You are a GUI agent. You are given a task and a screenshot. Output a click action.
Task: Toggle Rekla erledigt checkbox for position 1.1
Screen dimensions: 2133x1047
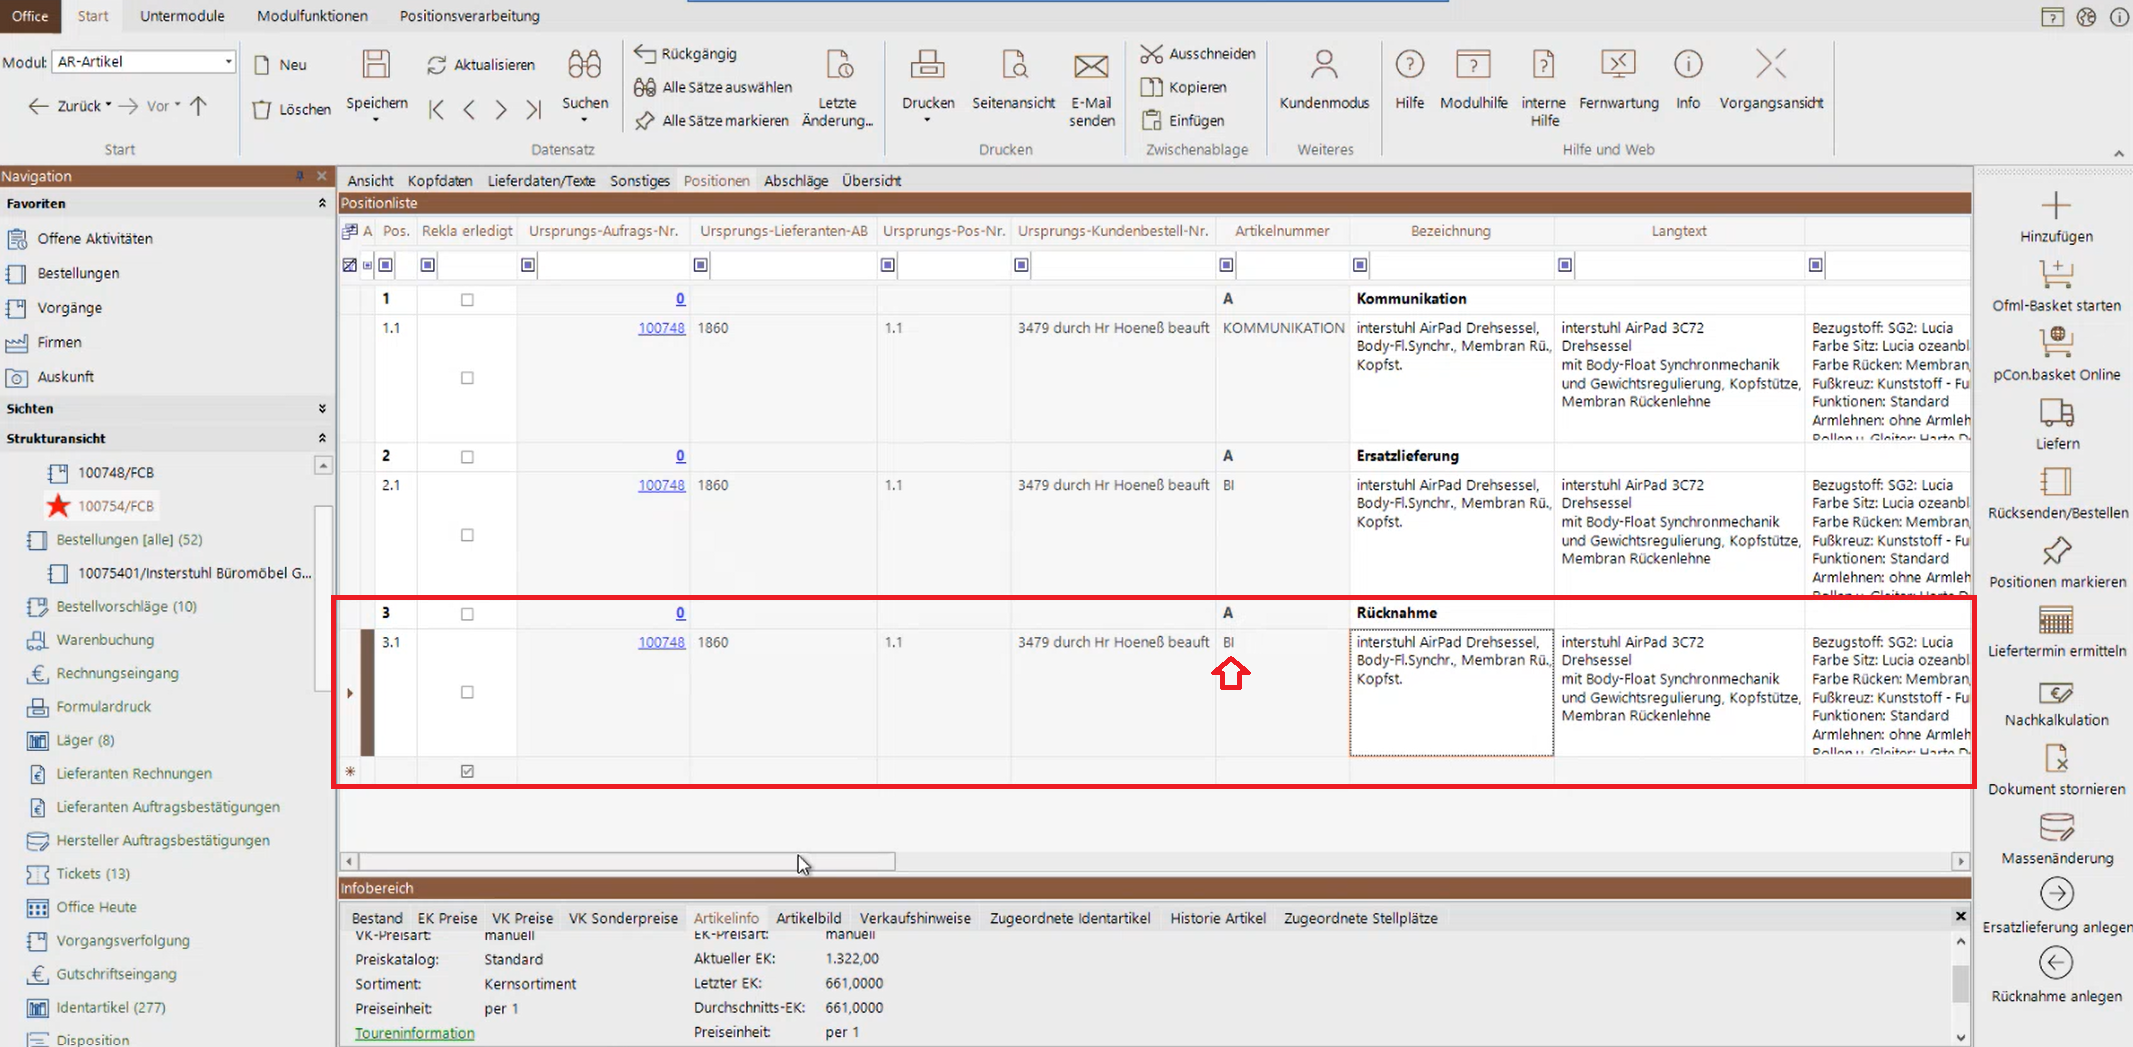pyautogui.click(x=467, y=378)
